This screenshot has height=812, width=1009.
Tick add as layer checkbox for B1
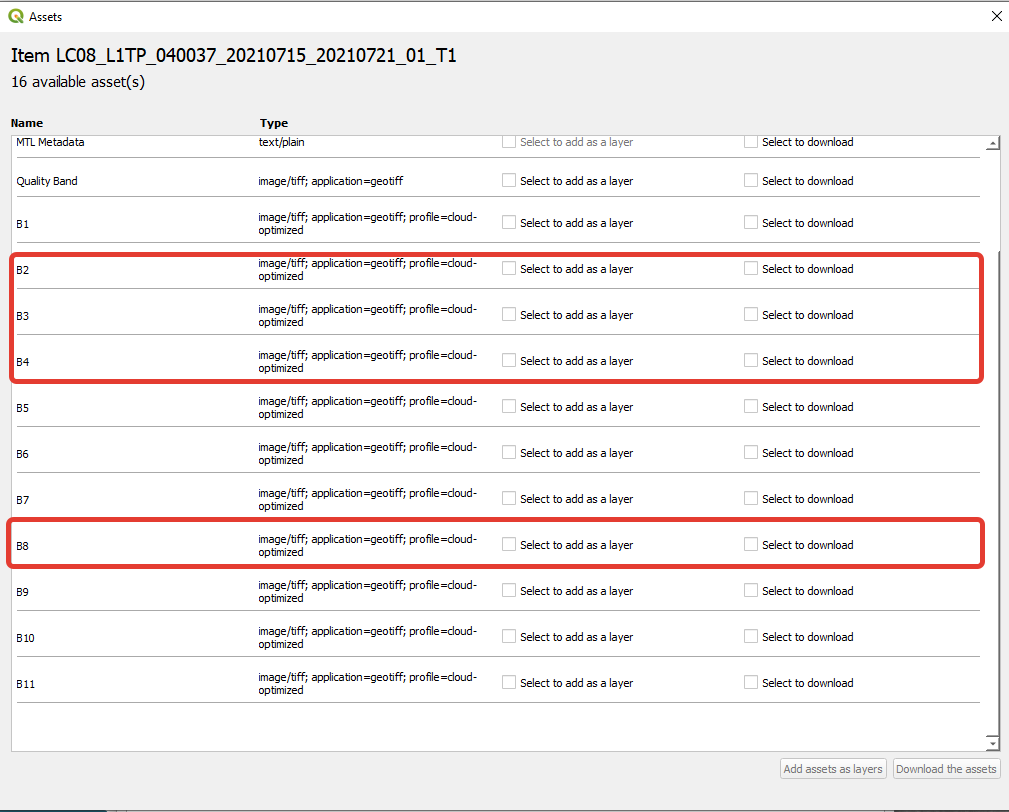pyautogui.click(x=508, y=223)
